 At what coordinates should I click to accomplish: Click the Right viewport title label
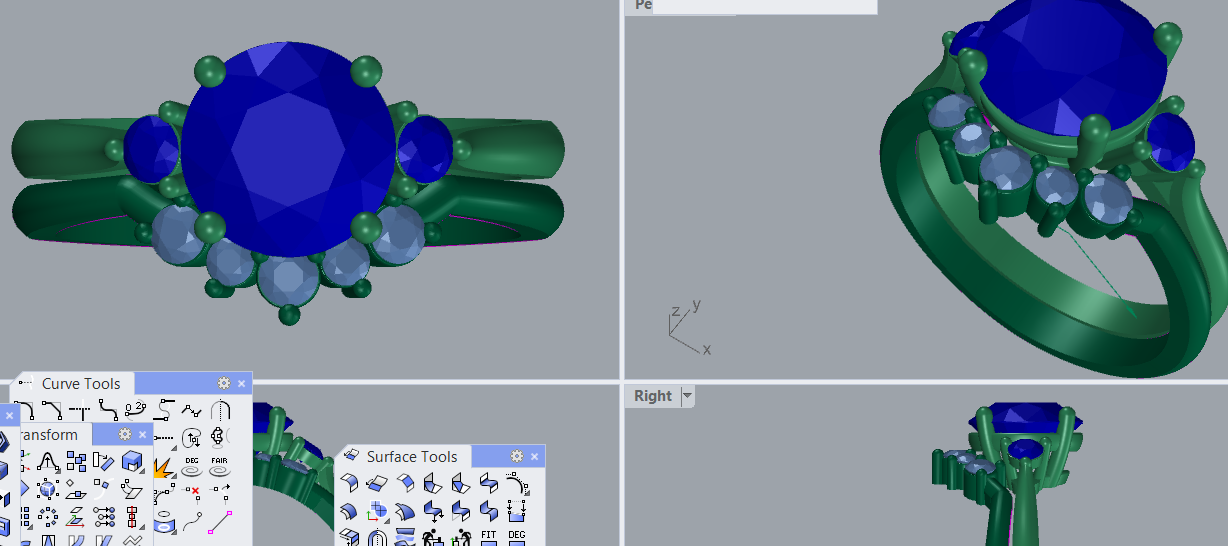[652, 396]
